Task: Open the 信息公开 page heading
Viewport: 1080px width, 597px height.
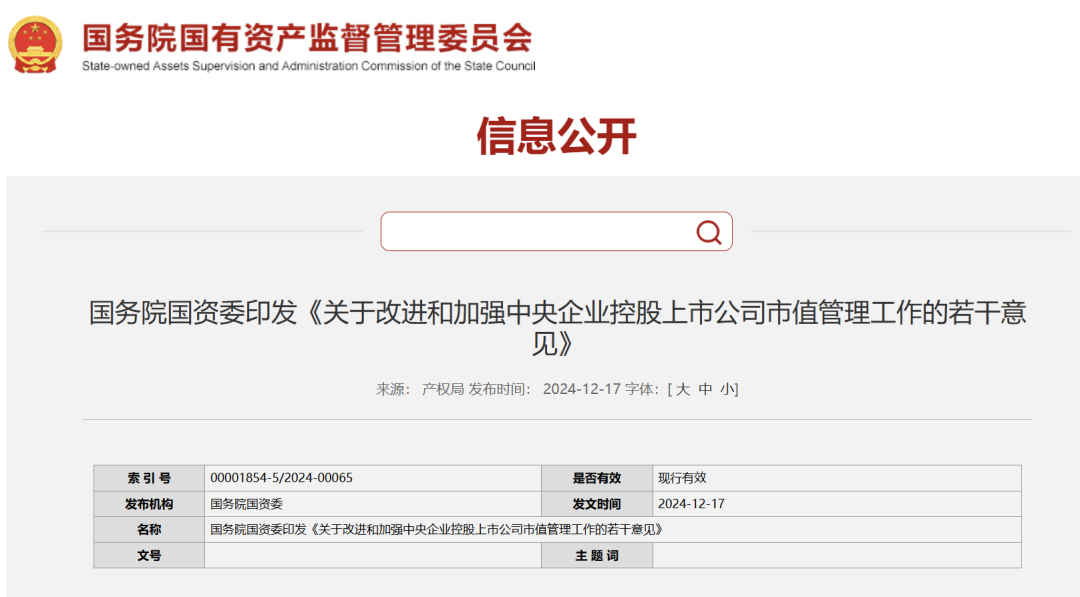Action: (x=556, y=136)
